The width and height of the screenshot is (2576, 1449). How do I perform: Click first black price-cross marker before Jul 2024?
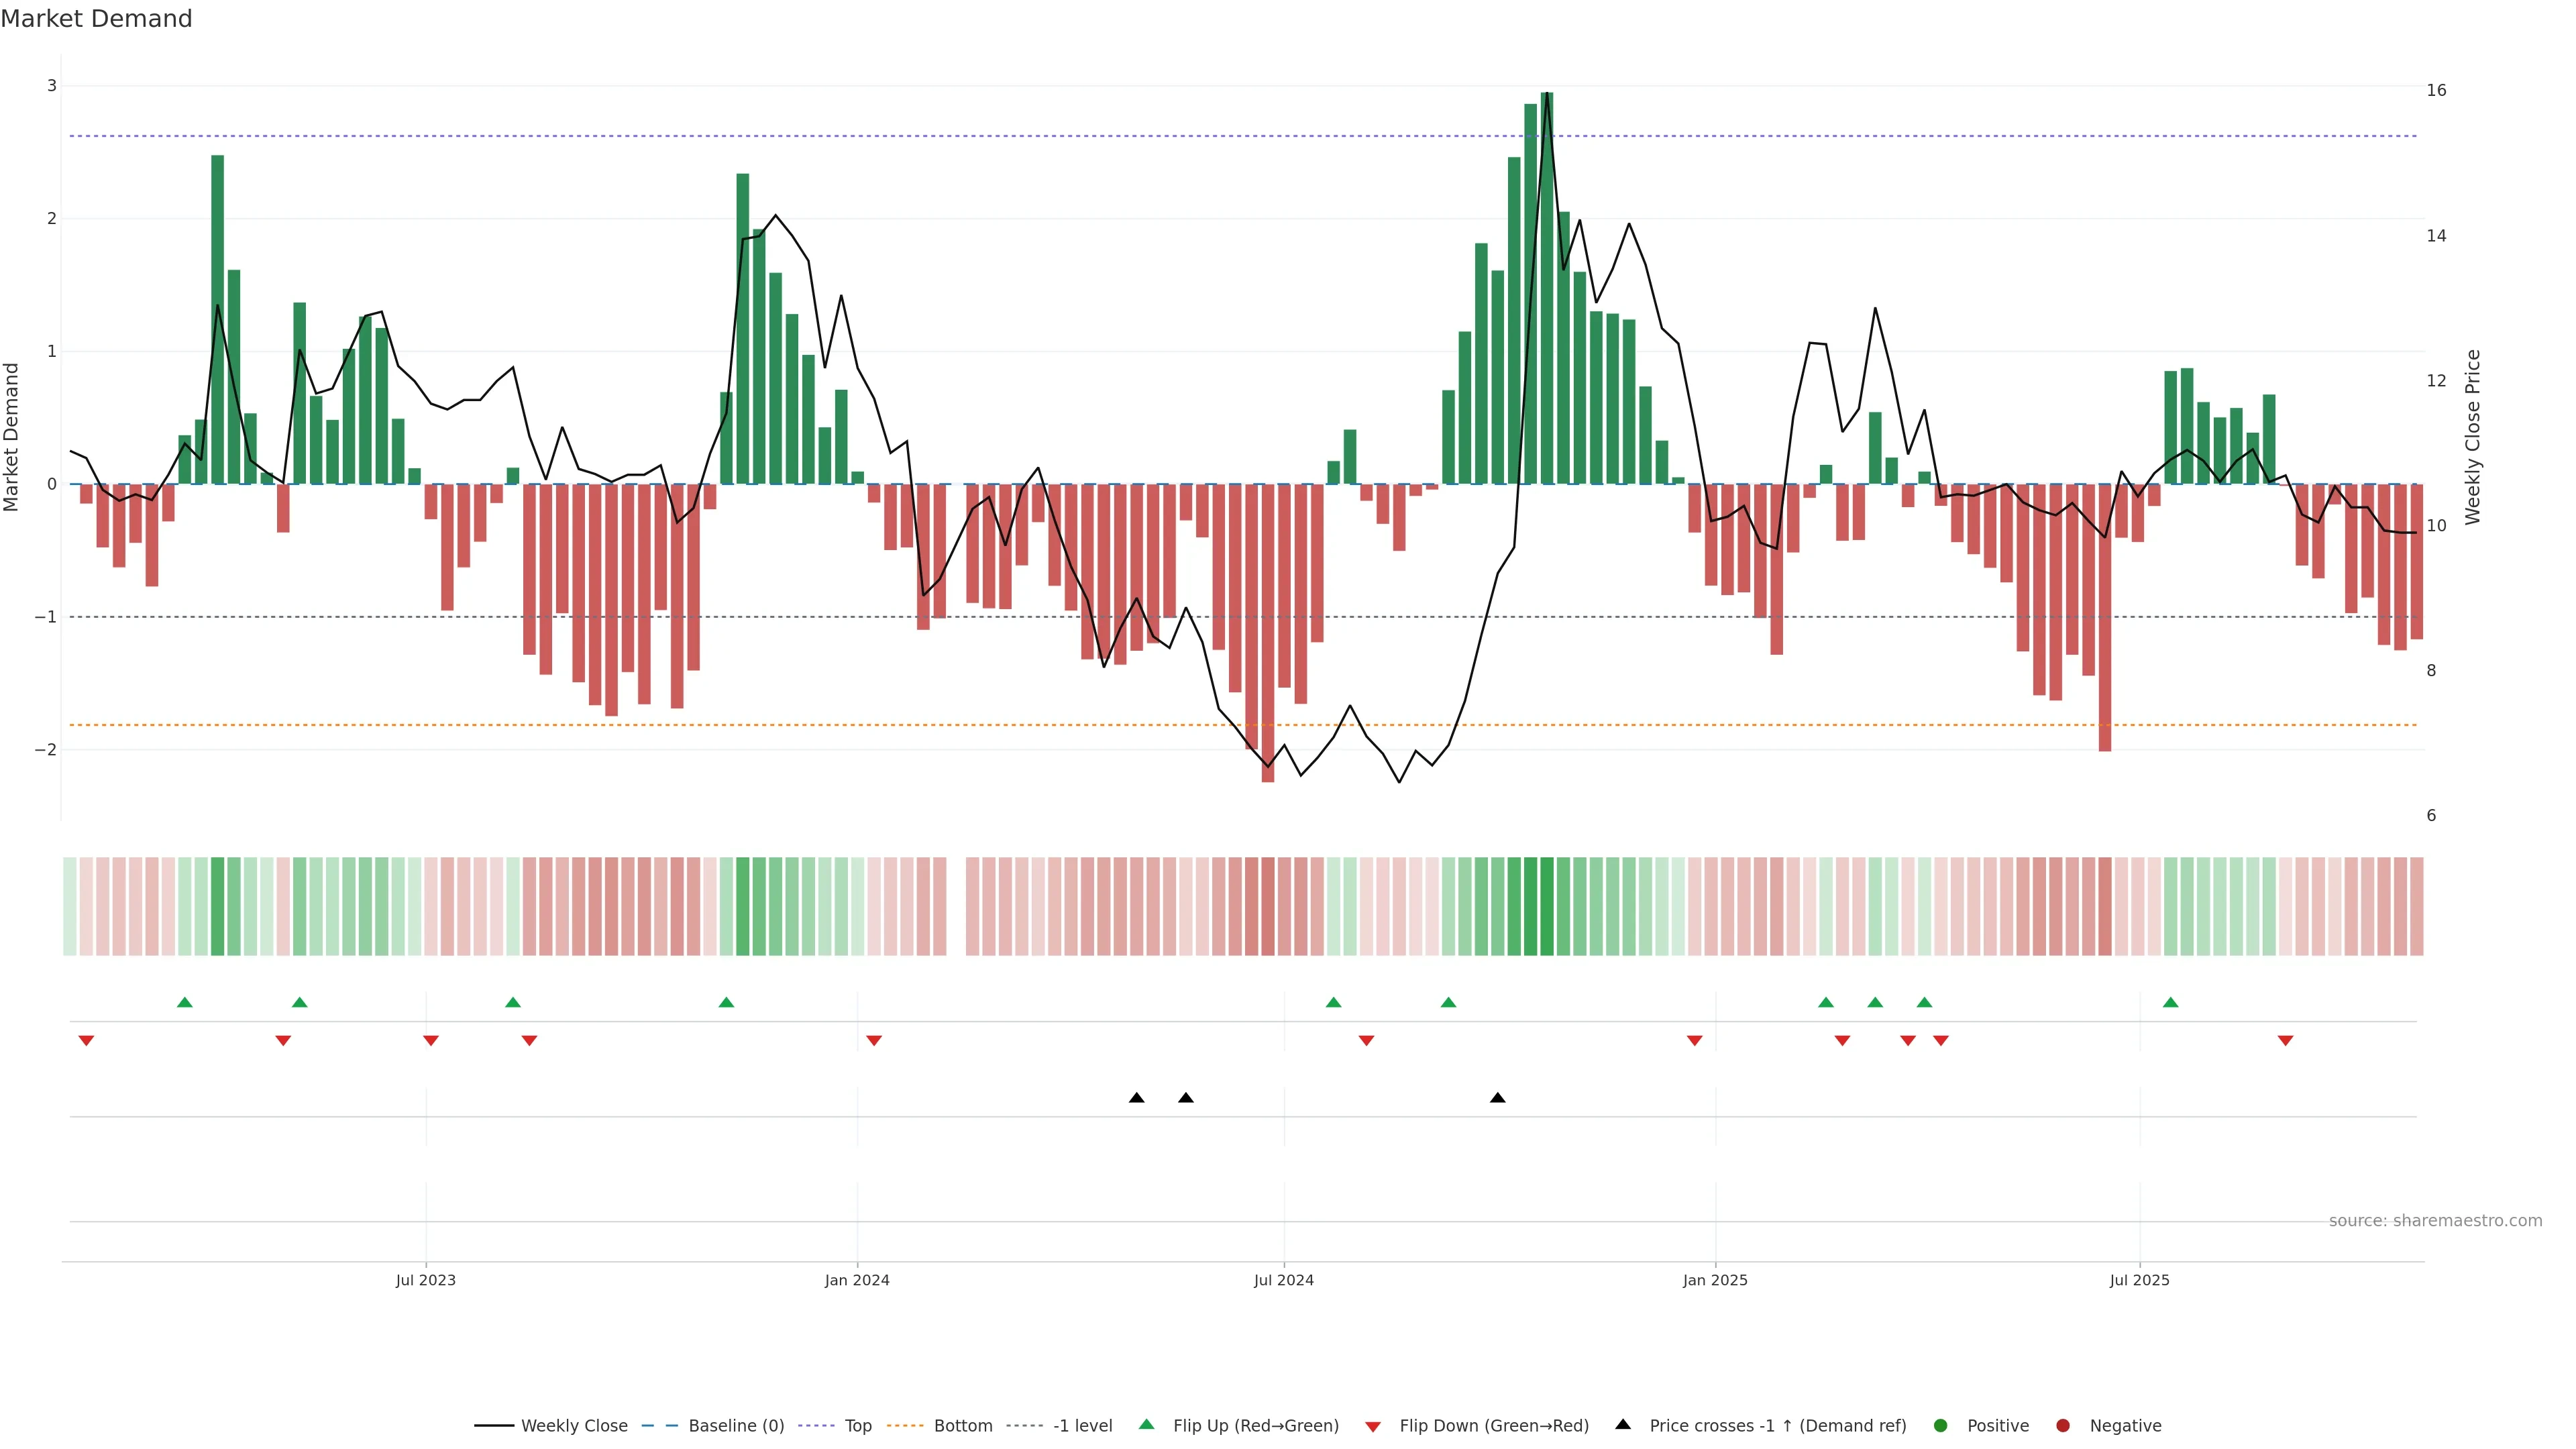[x=1136, y=1098]
